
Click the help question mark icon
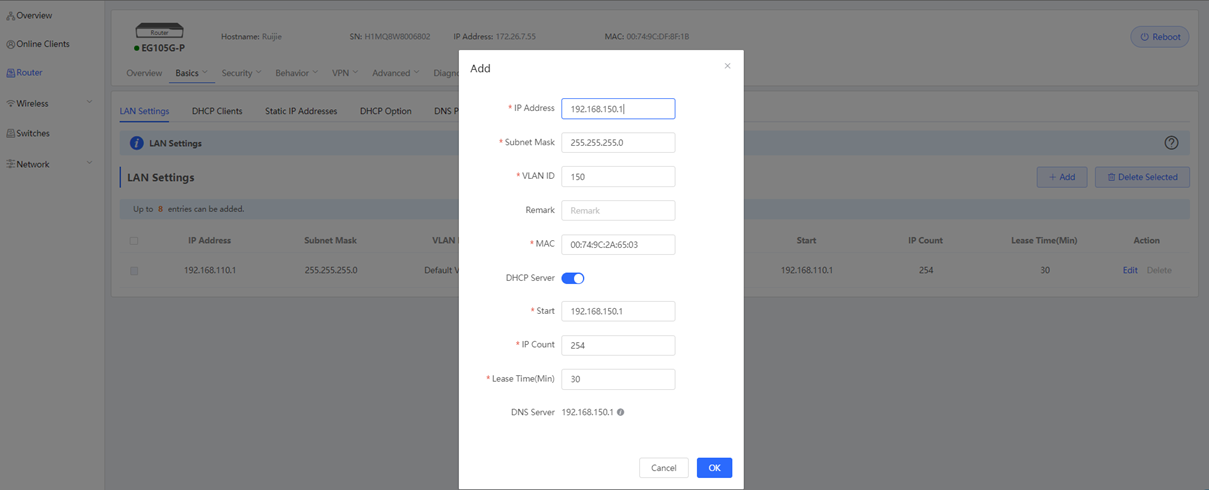[x=1171, y=143]
